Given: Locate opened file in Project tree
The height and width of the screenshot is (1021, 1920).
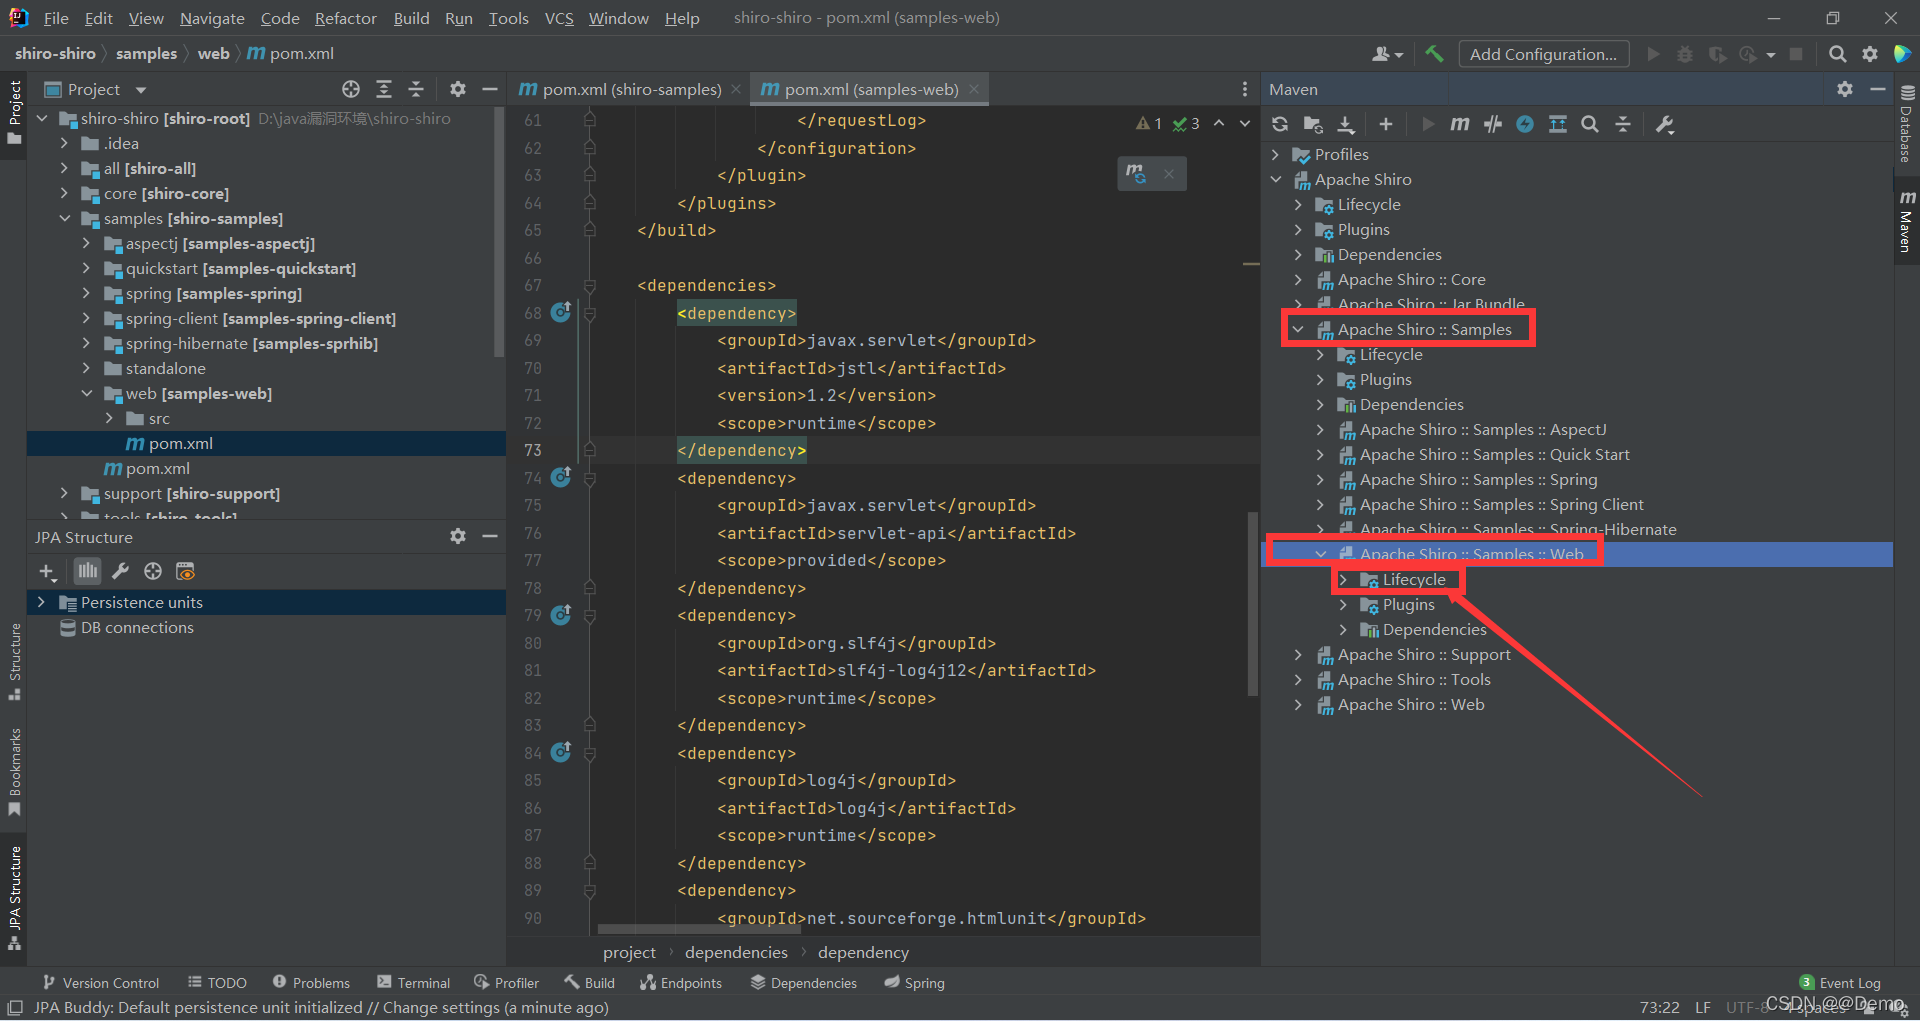Looking at the screenshot, I should 351,89.
